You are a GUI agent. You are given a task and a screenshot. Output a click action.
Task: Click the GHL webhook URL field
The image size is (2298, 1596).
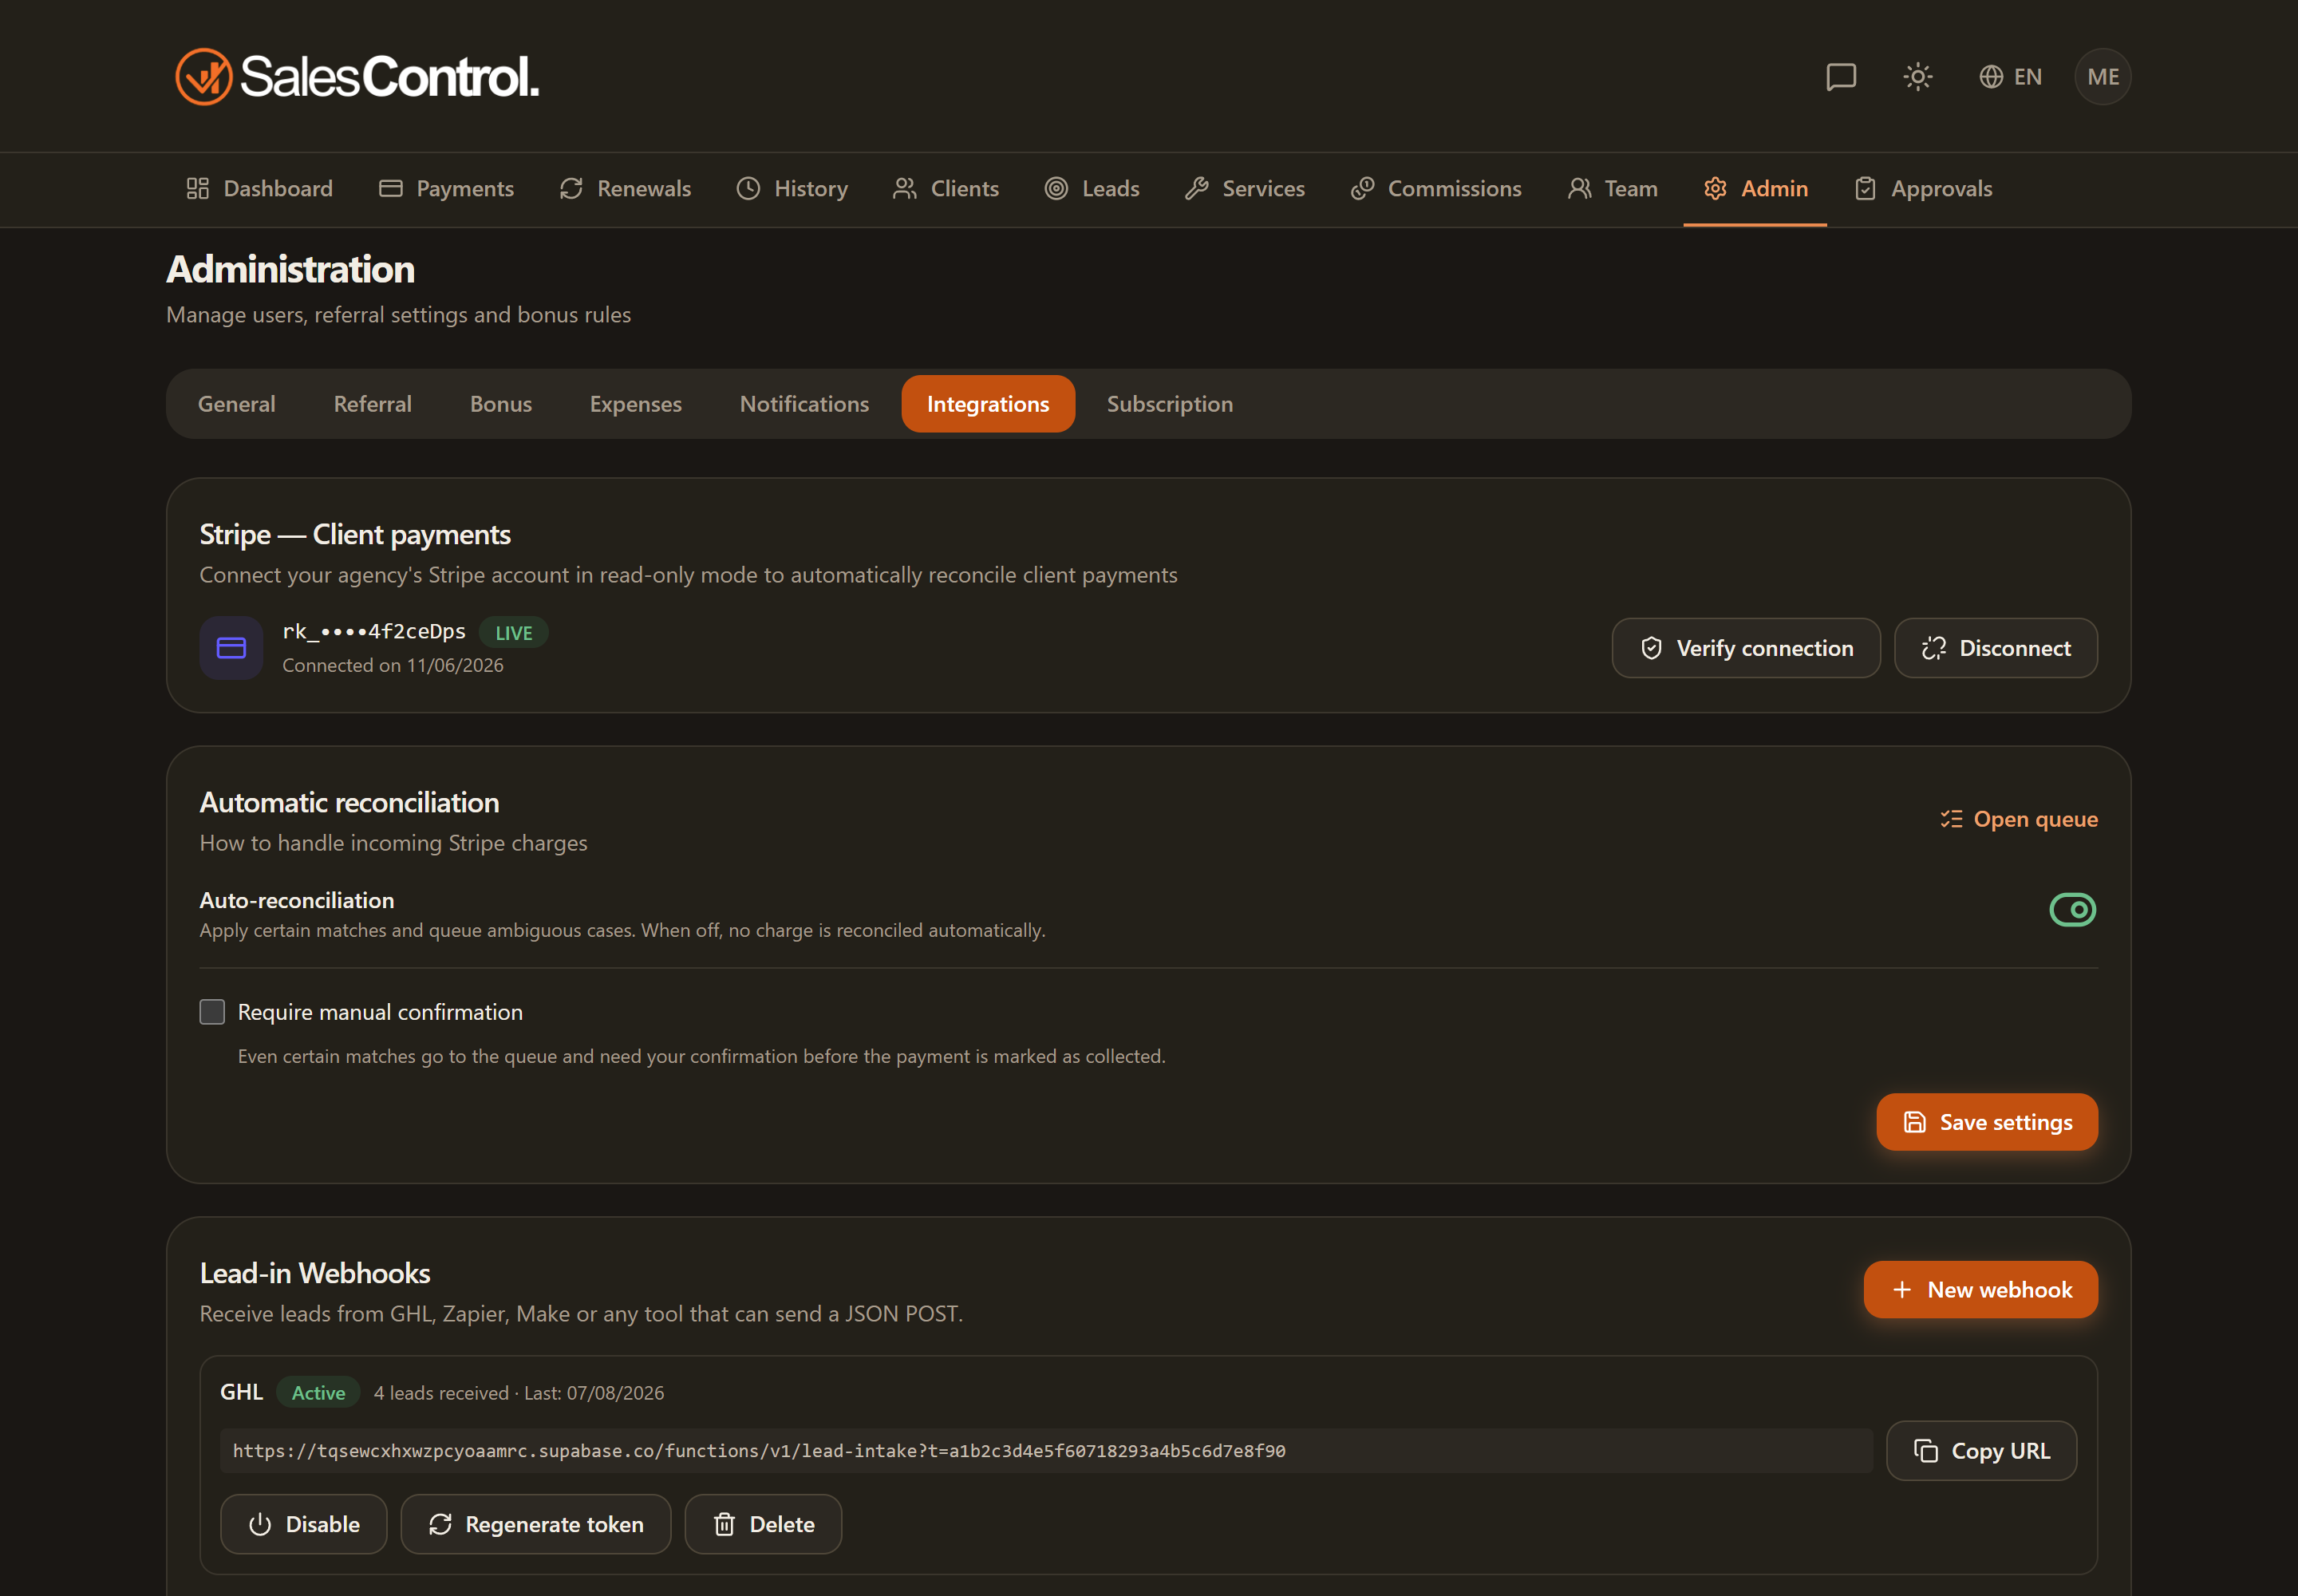point(1046,1451)
